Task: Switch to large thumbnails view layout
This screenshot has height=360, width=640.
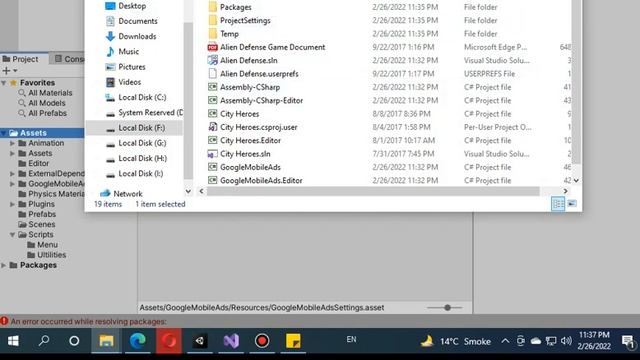Action: [572, 204]
